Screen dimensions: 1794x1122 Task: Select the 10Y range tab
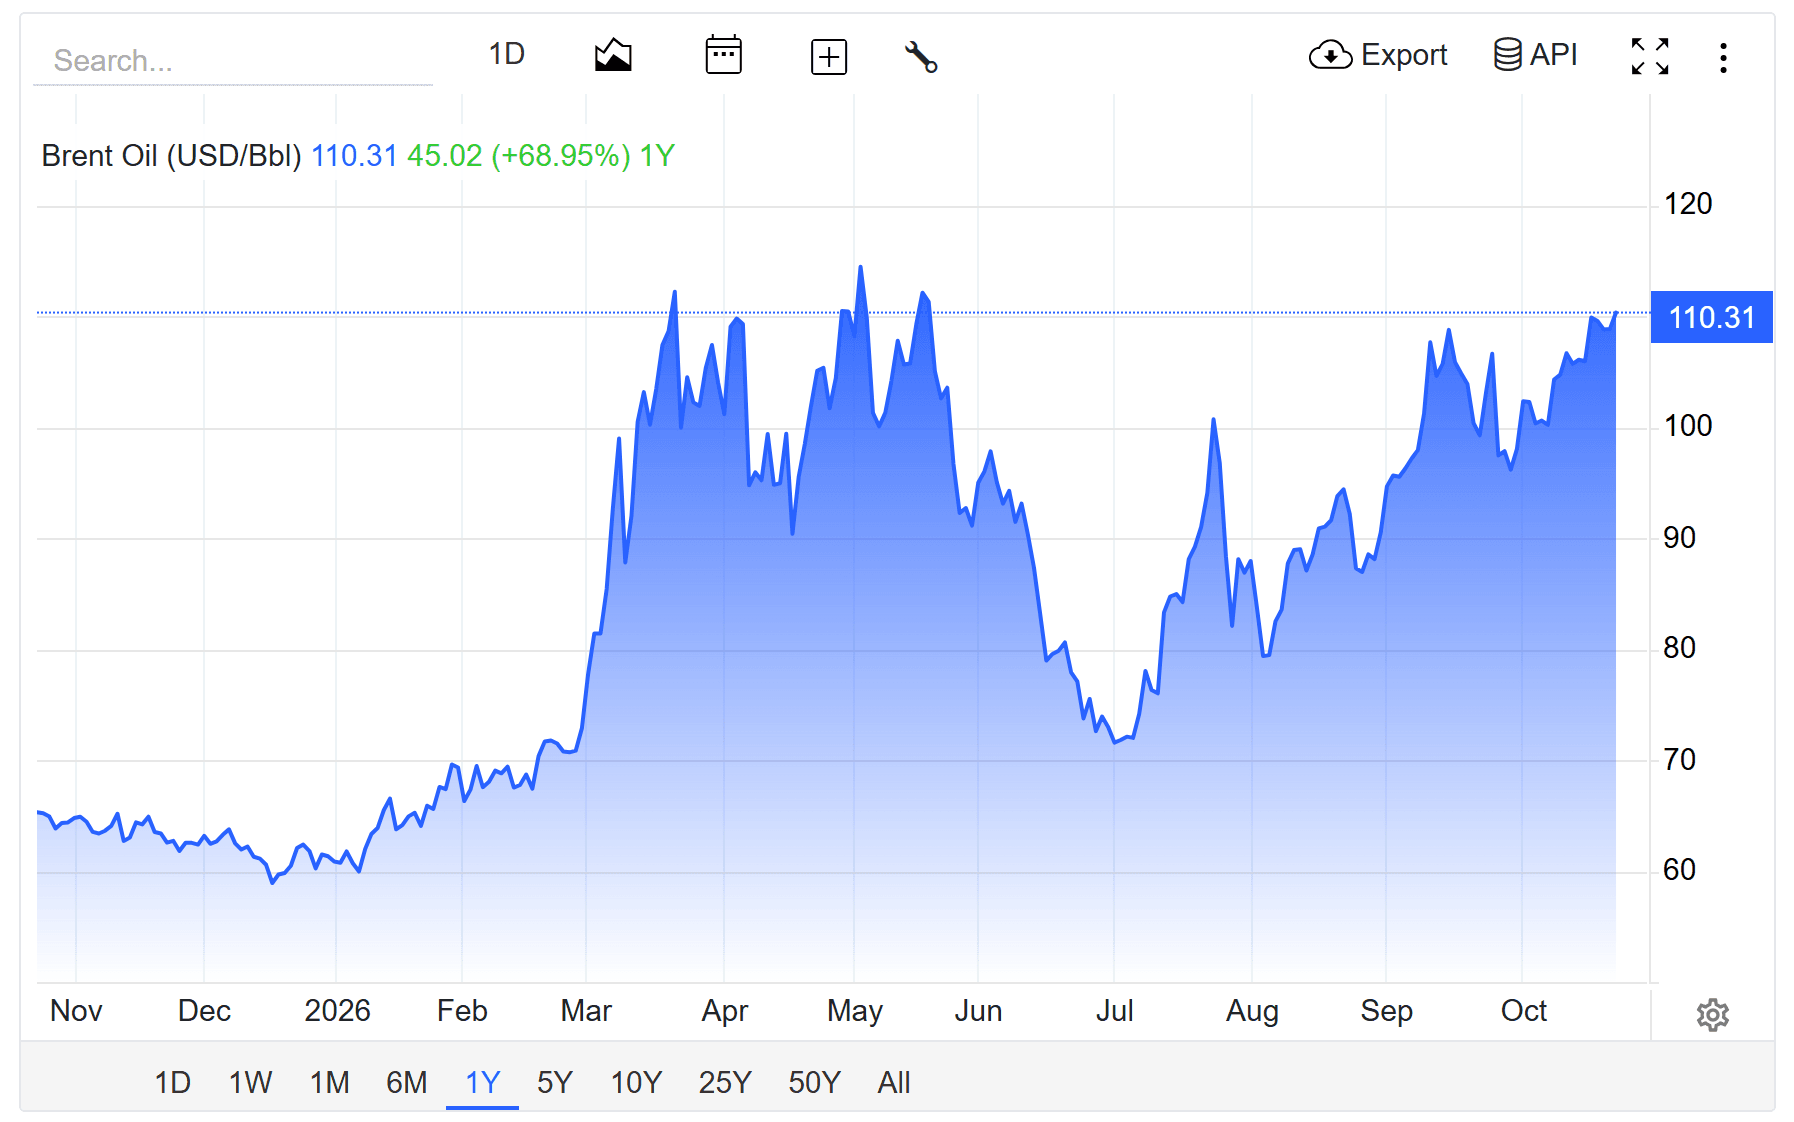pos(636,1082)
